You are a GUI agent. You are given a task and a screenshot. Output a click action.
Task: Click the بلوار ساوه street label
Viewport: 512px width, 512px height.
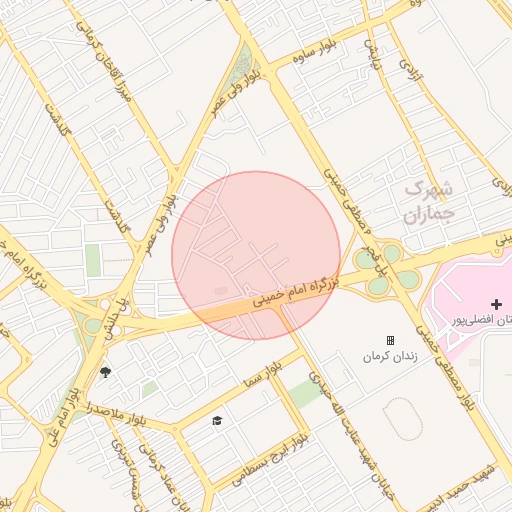(315, 52)
